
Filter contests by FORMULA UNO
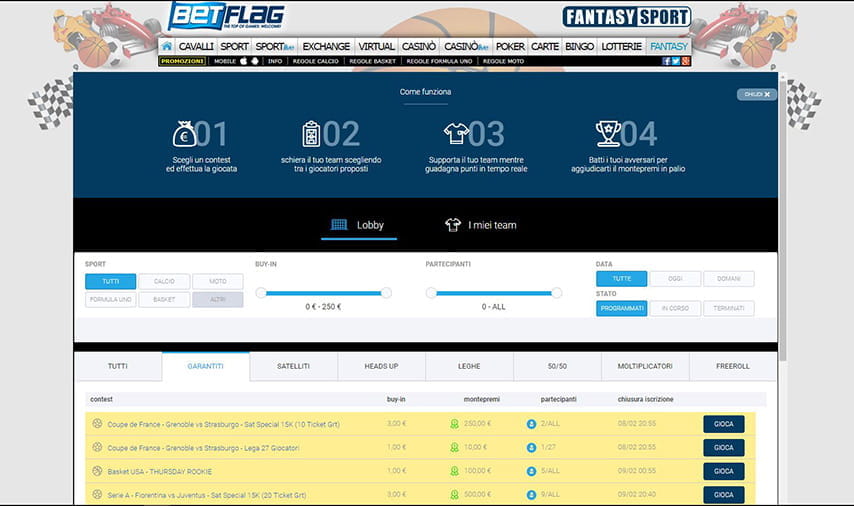(111, 300)
